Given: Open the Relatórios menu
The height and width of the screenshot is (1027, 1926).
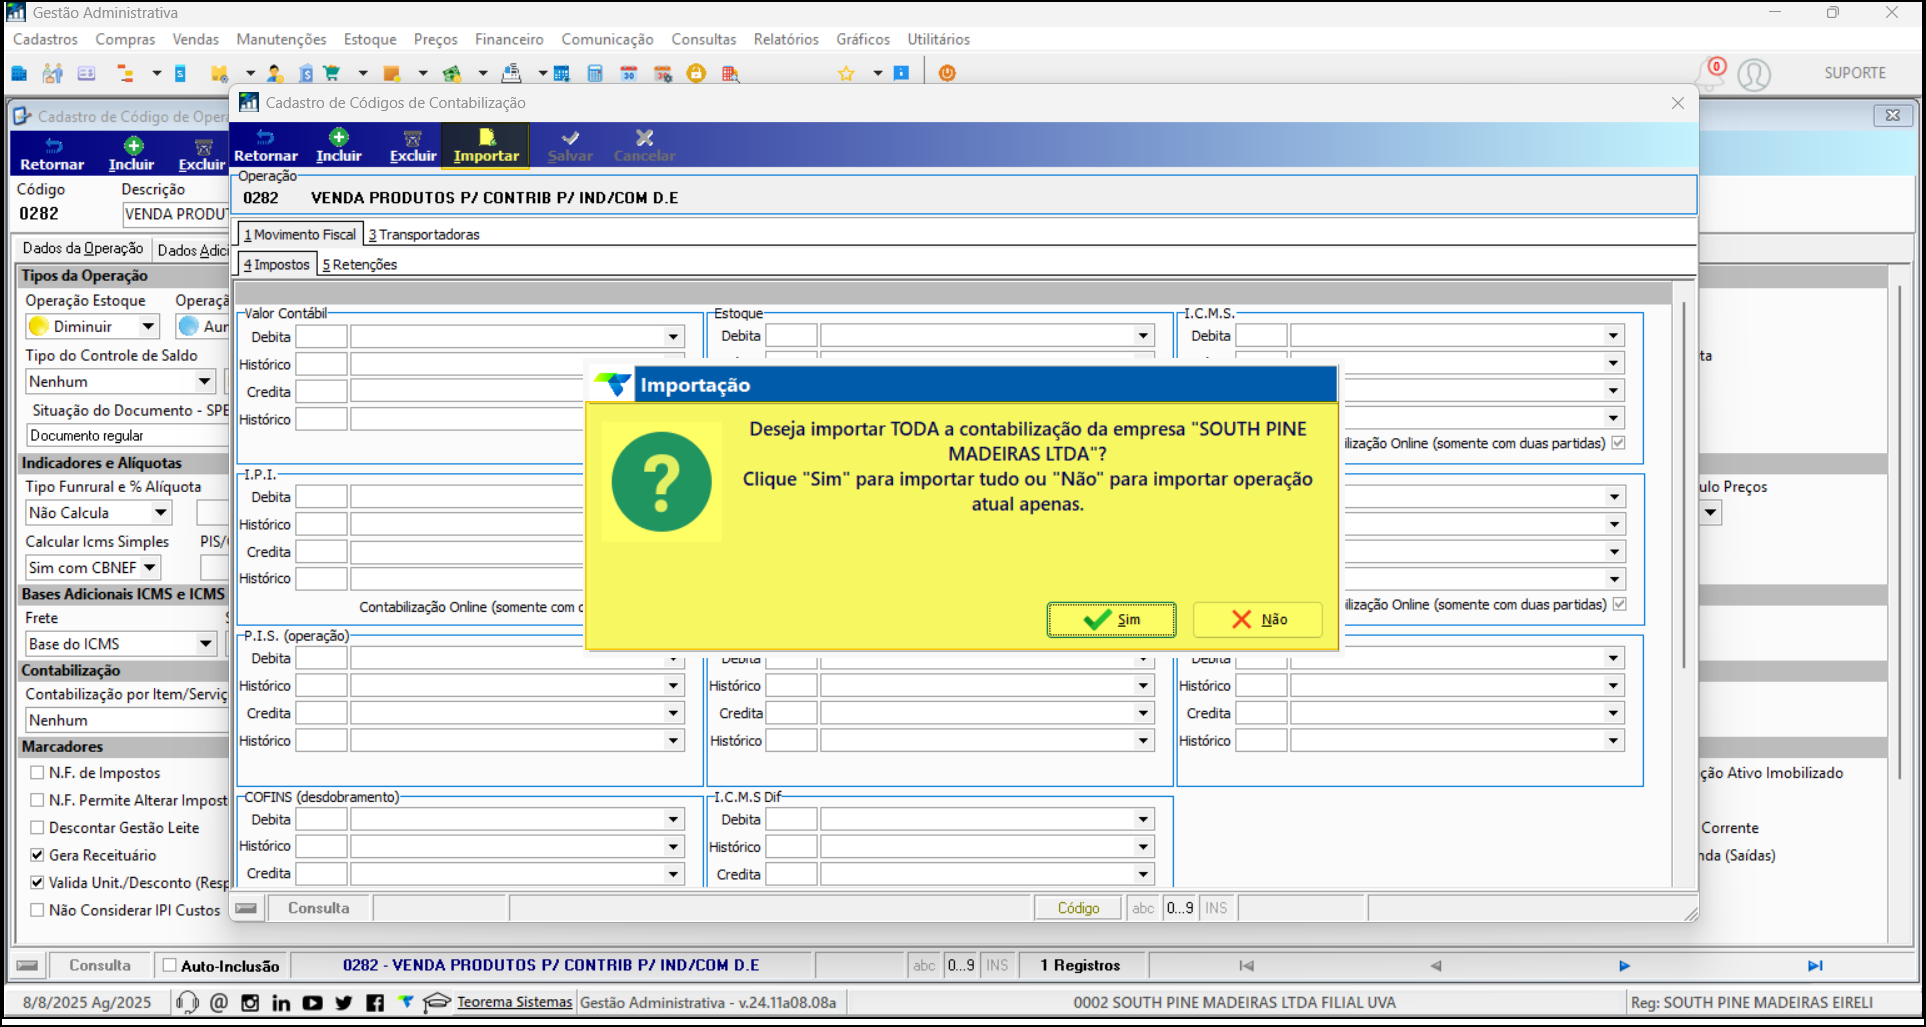Looking at the screenshot, I should [x=786, y=39].
